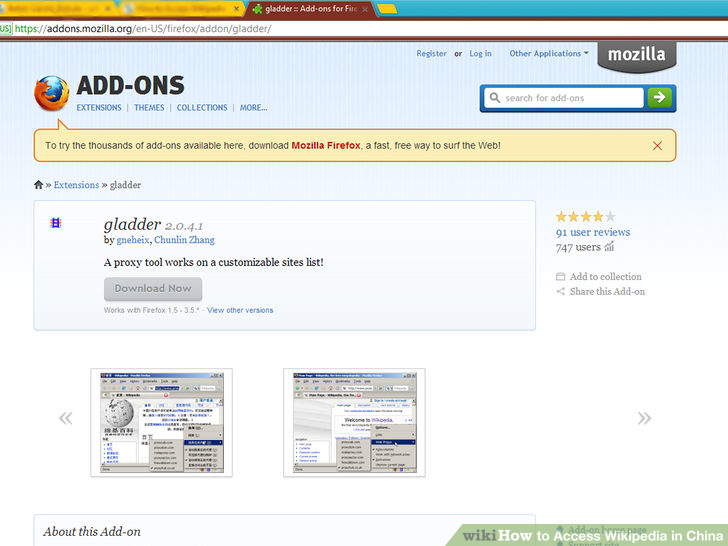This screenshot has width=728, height=546.
Task: Open the Themes menu item
Action: click(149, 108)
